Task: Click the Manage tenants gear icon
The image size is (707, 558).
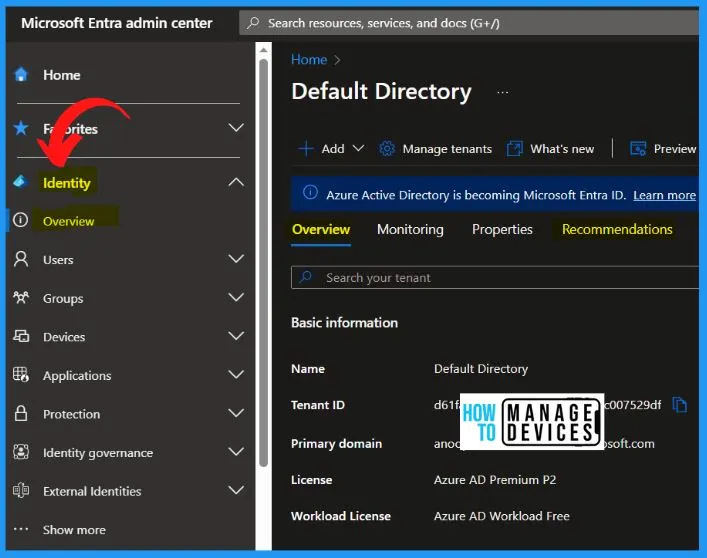Action: coord(386,148)
